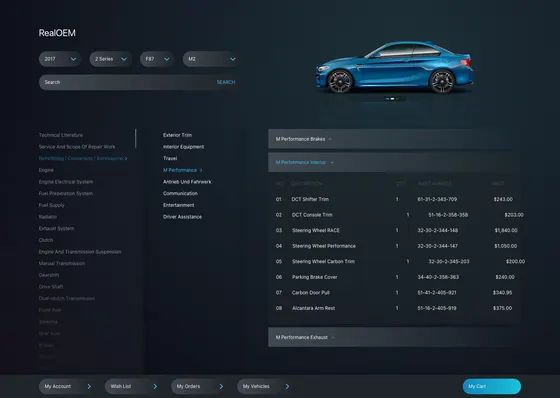Screen dimensions: 560x398
Task: Select Engine Electrical System category
Action: pos(66,182)
